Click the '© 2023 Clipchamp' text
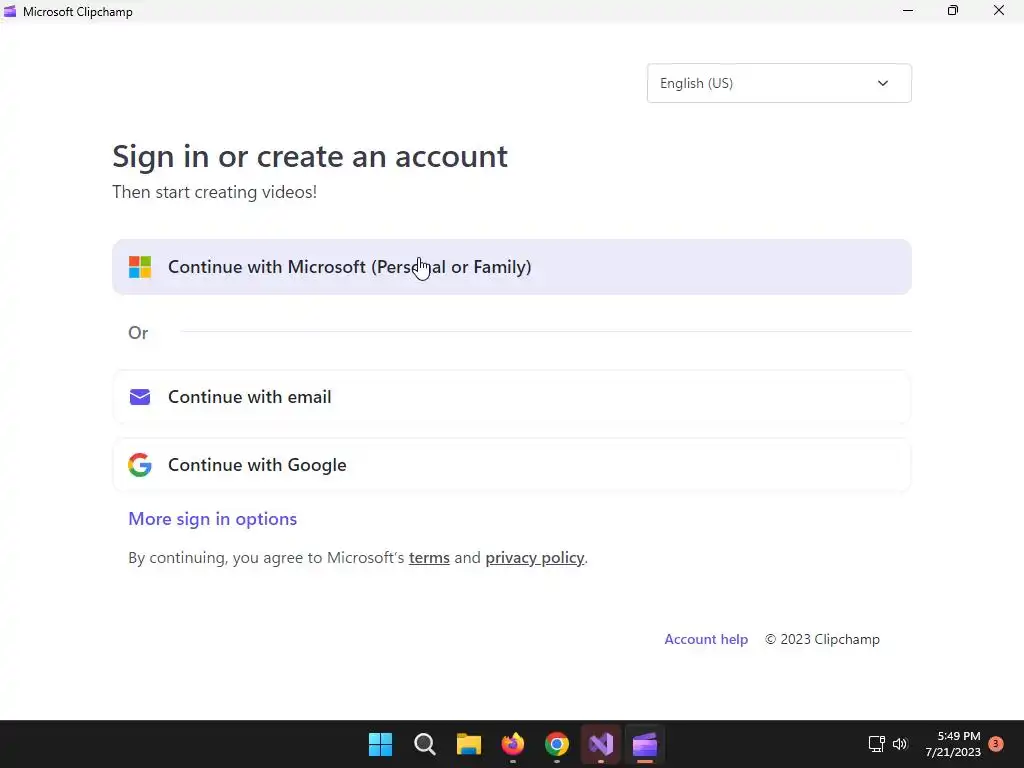1024x768 pixels. pyautogui.click(x=822, y=639)
